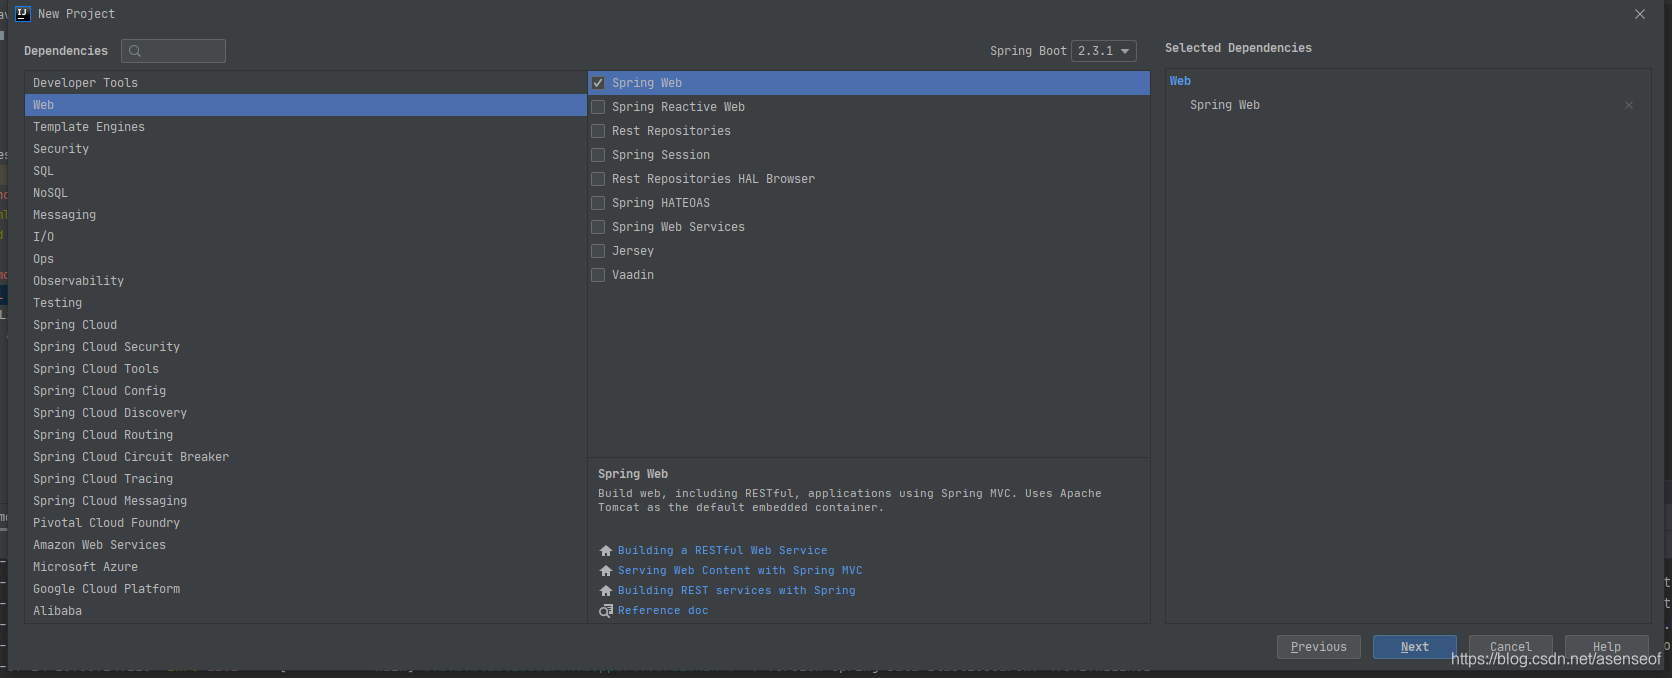Go to the Previous wizard step
Viewport: 1672px width, 678px height.
[1319, 647]
